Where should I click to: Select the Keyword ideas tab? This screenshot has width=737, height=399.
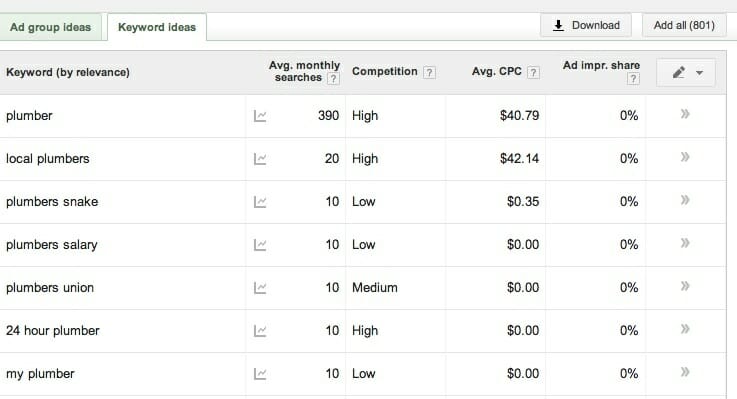(x=157, y=27)
